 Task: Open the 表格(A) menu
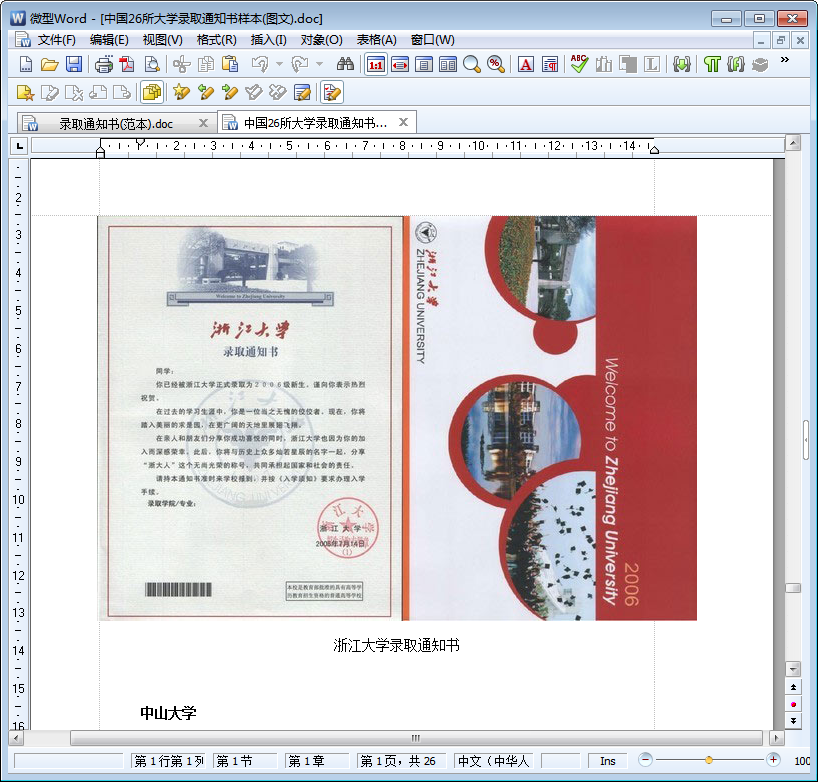377,40
